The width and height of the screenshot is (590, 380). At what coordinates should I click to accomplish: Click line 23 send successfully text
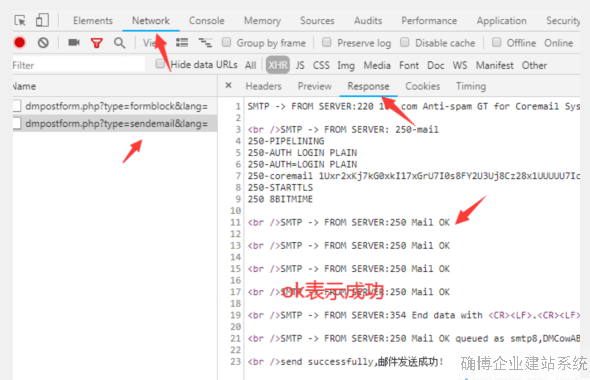click(345, 362)
